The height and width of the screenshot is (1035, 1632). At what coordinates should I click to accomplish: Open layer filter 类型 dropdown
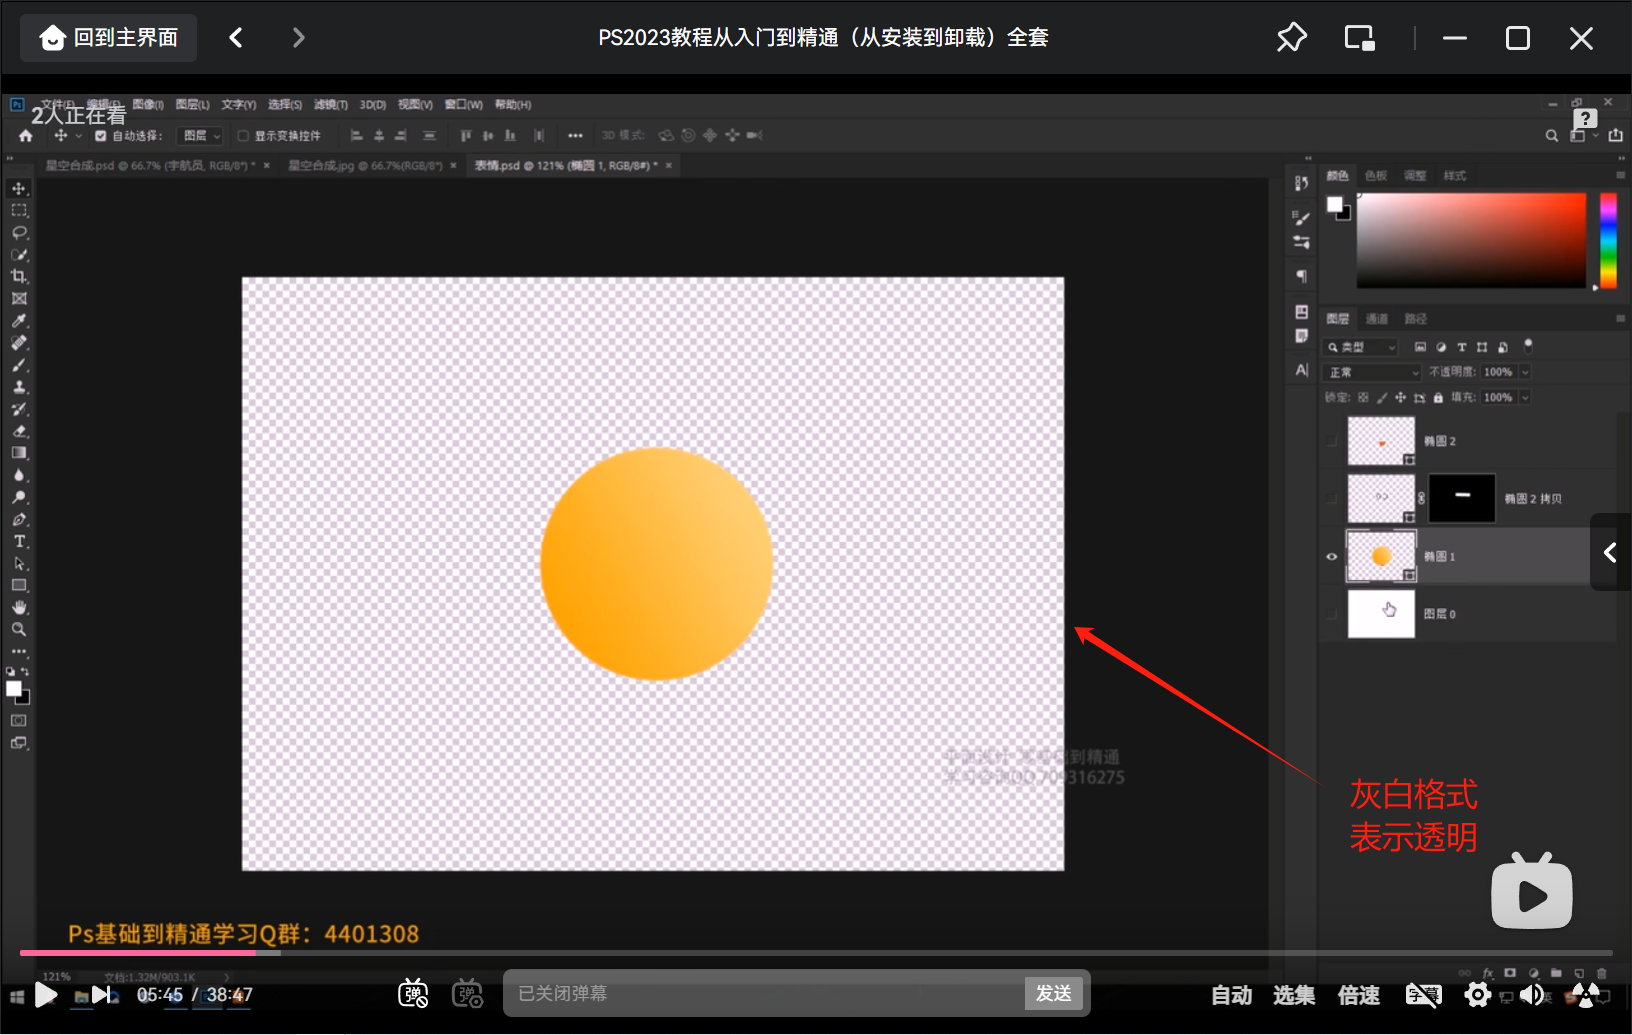point(1360,347)
